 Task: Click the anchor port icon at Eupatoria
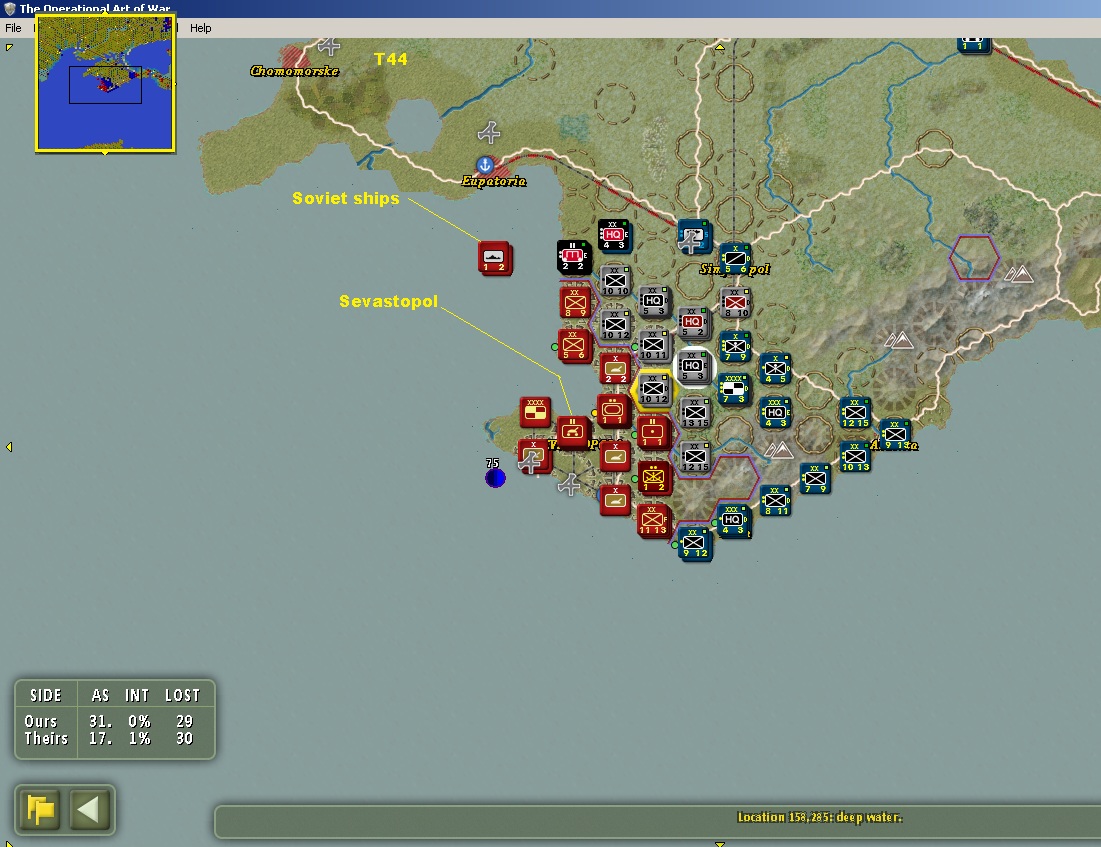click(484, 165)
